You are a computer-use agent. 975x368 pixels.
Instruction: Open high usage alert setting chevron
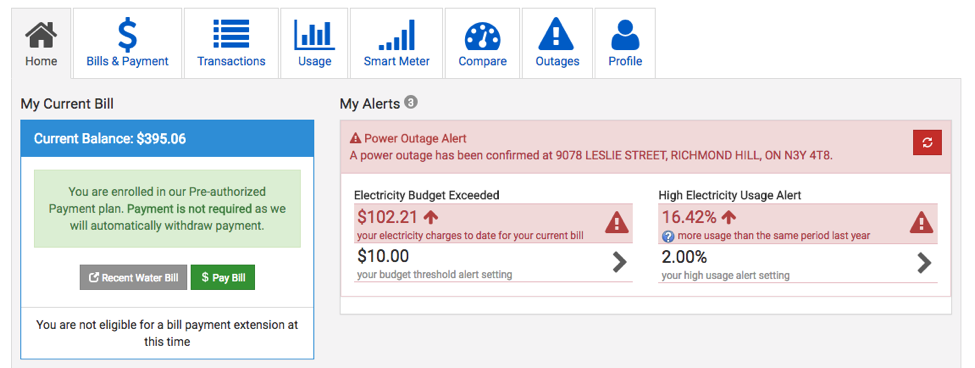tap(925, 263)
